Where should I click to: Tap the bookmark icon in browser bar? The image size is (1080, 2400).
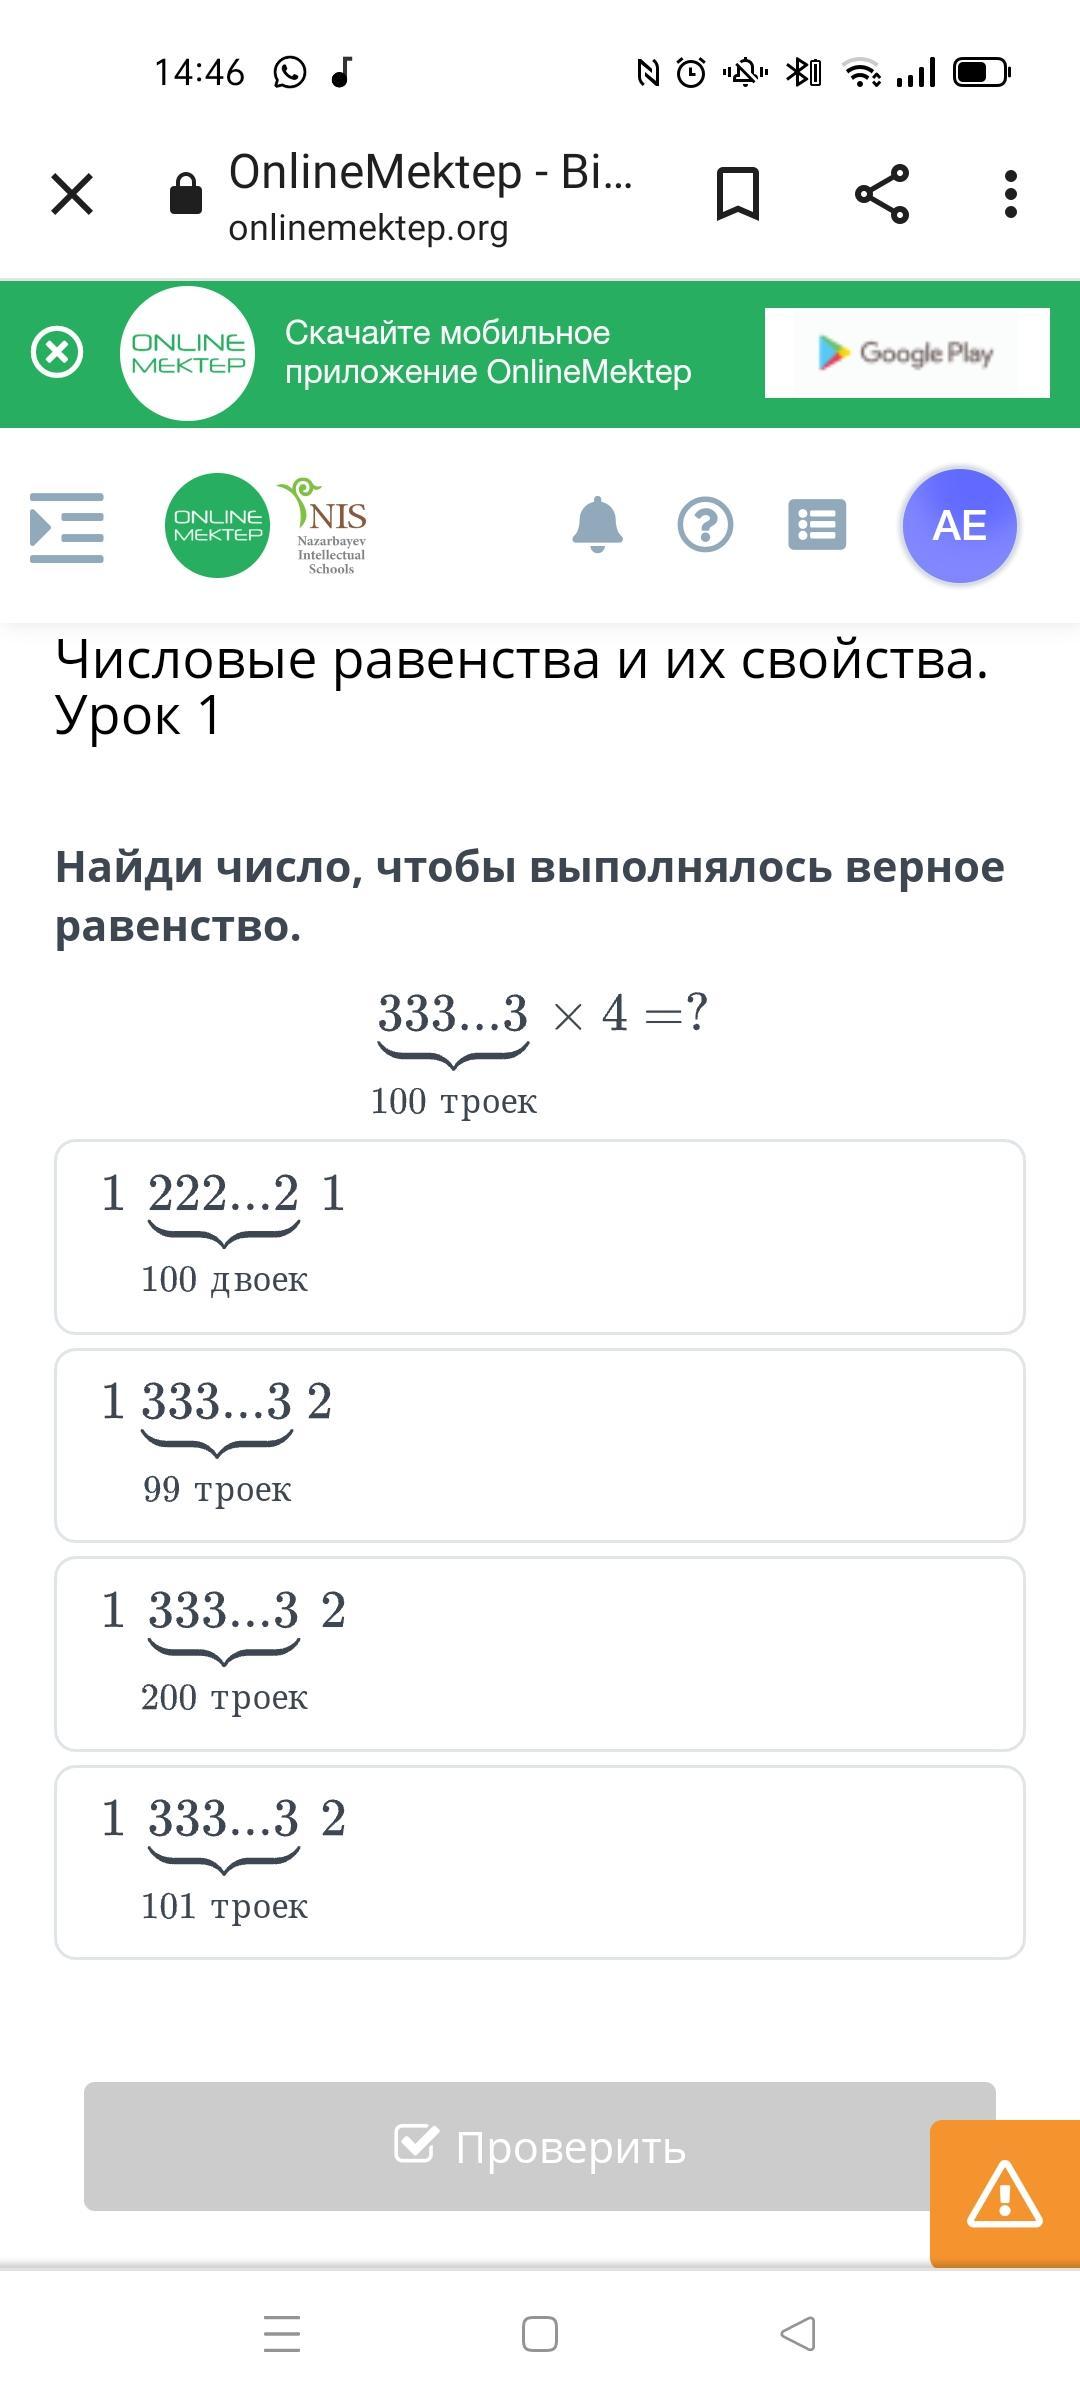[x=738, y=194]
